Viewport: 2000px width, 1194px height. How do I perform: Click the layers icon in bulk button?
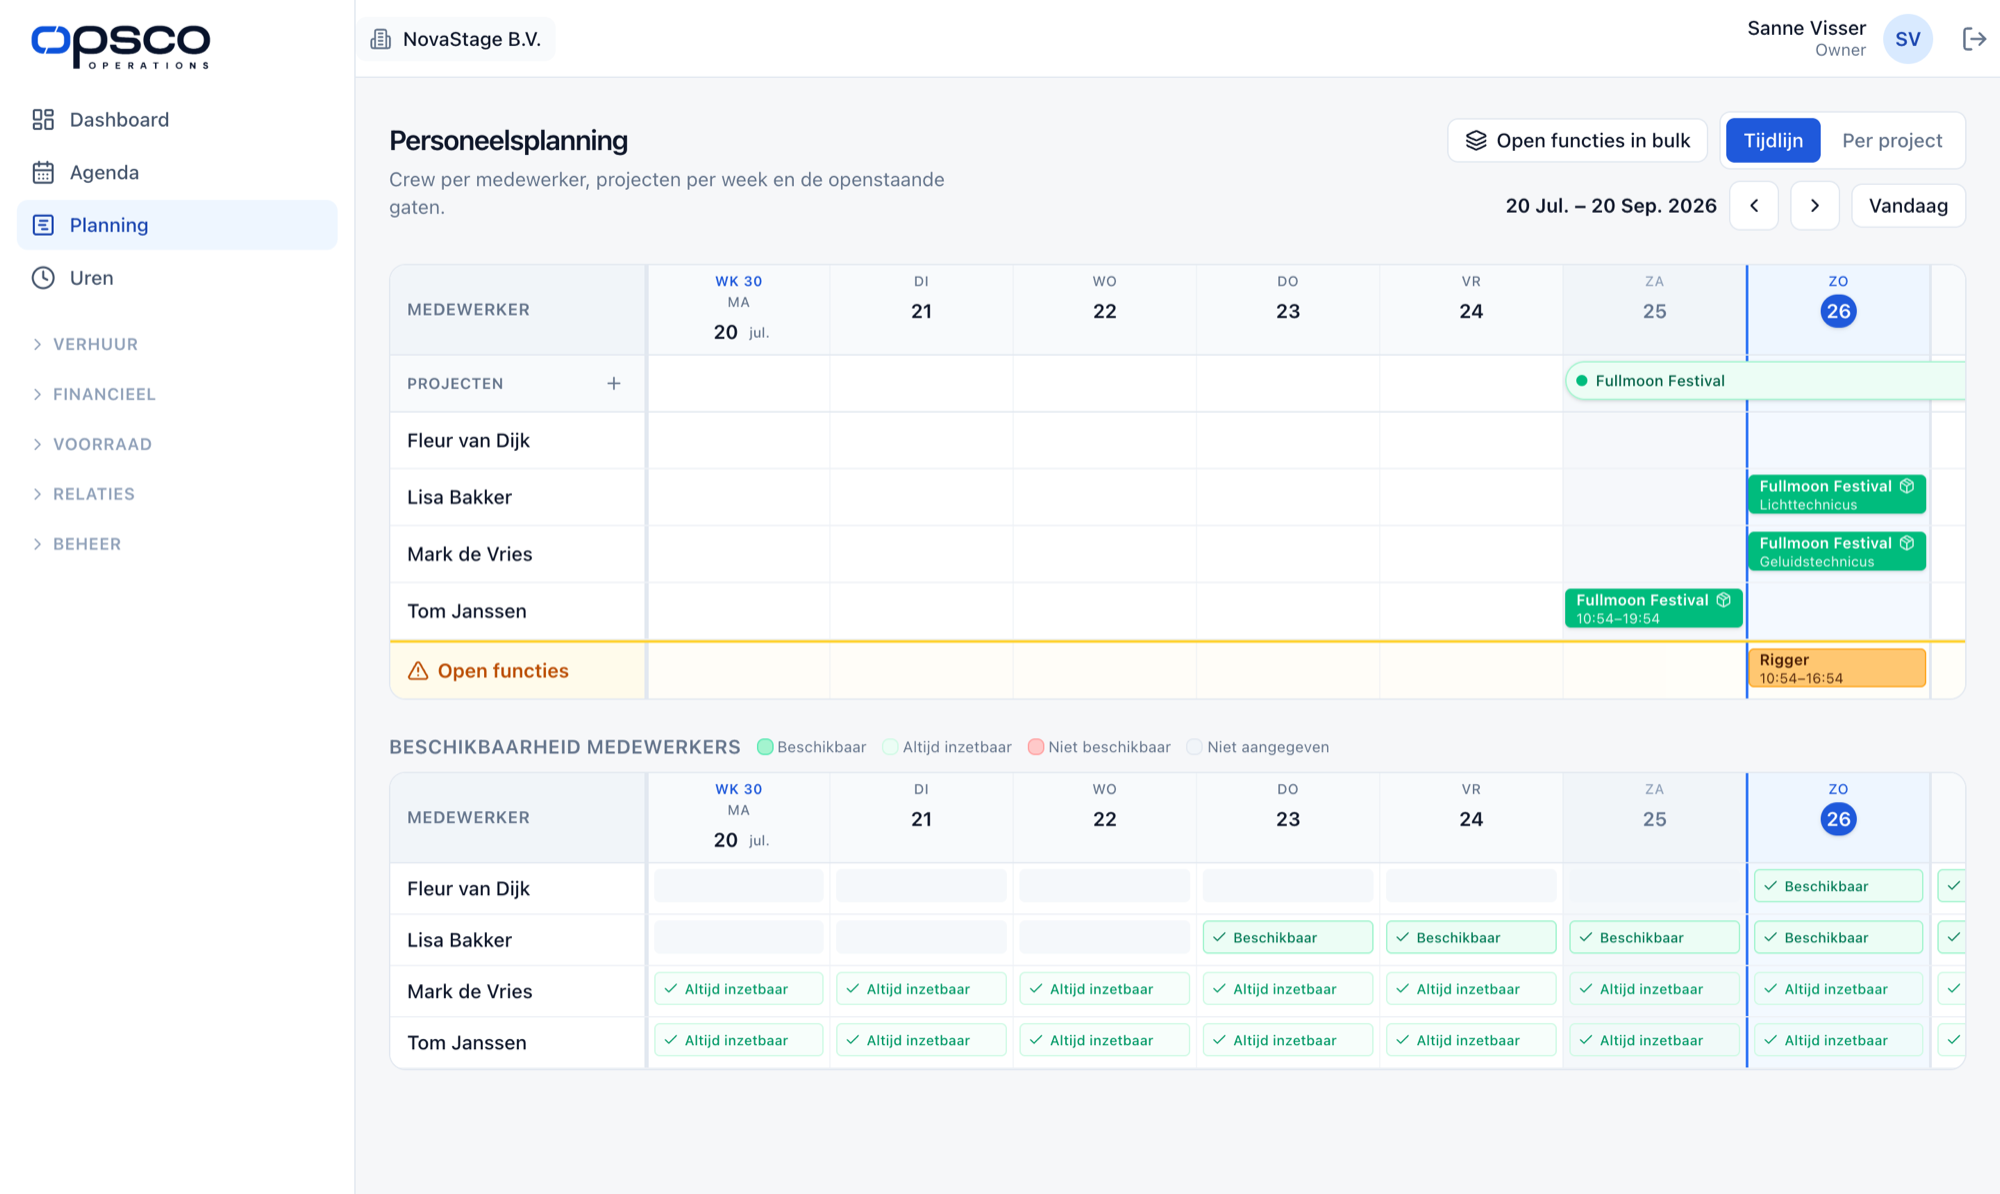1476,141
